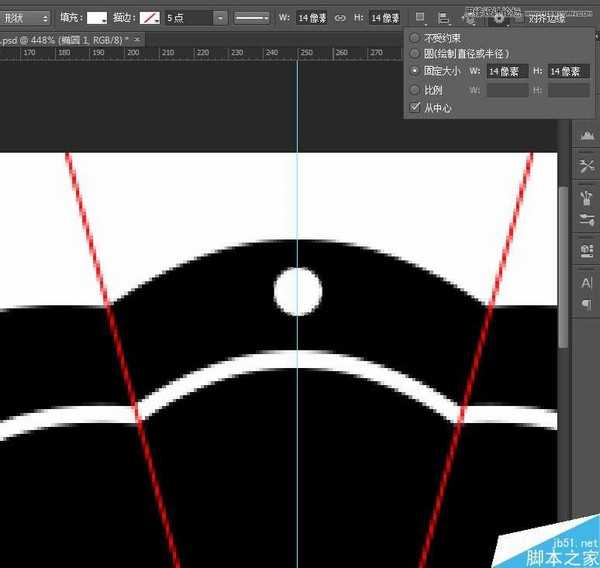This screenshot has width=600, height=568.
Task: Click the fixed size width field
Action: (507, 72)
